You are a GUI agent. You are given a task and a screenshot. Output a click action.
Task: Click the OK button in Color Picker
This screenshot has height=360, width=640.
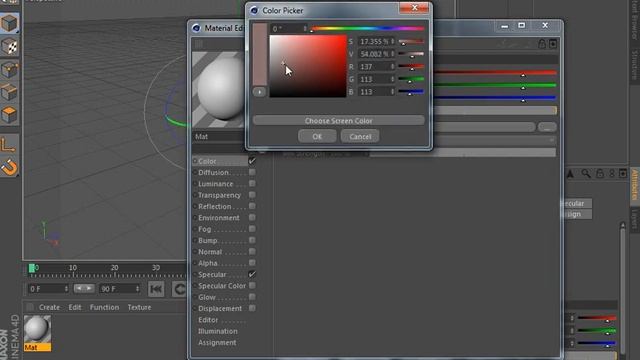tap(317, 136)
